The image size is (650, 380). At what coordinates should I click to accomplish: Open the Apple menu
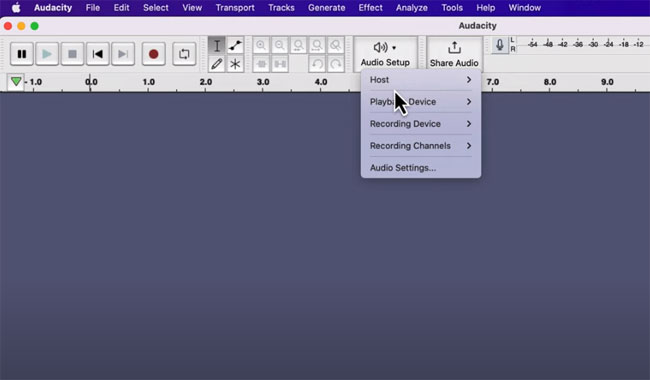click(x=16, y=8)
